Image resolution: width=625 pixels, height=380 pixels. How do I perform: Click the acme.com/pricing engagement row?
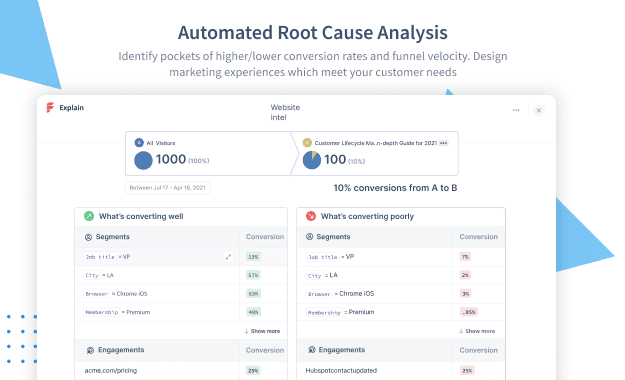(181, 371)
